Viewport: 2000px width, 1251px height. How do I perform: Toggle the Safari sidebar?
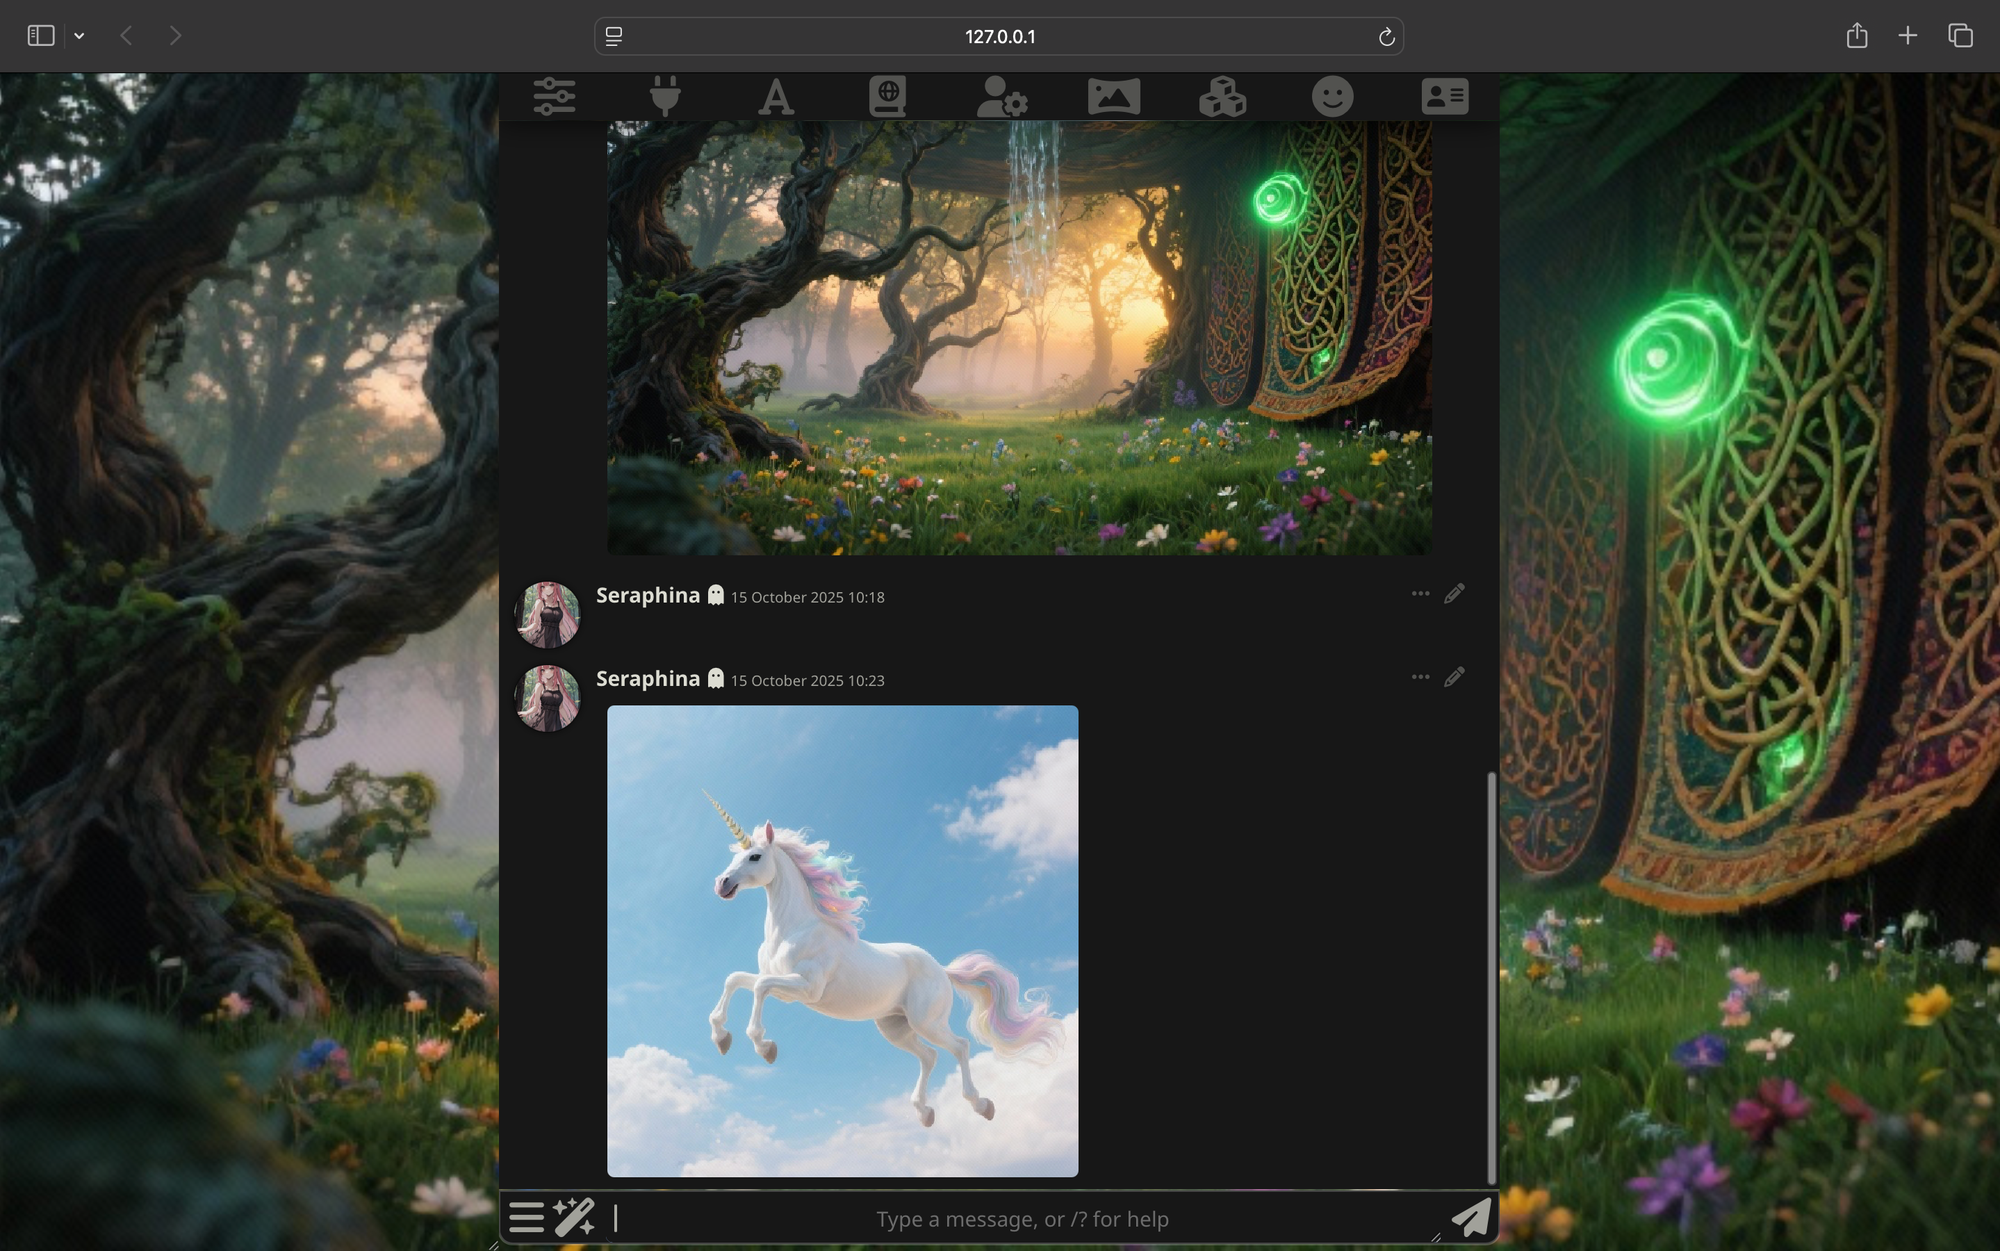click(41, 36)
